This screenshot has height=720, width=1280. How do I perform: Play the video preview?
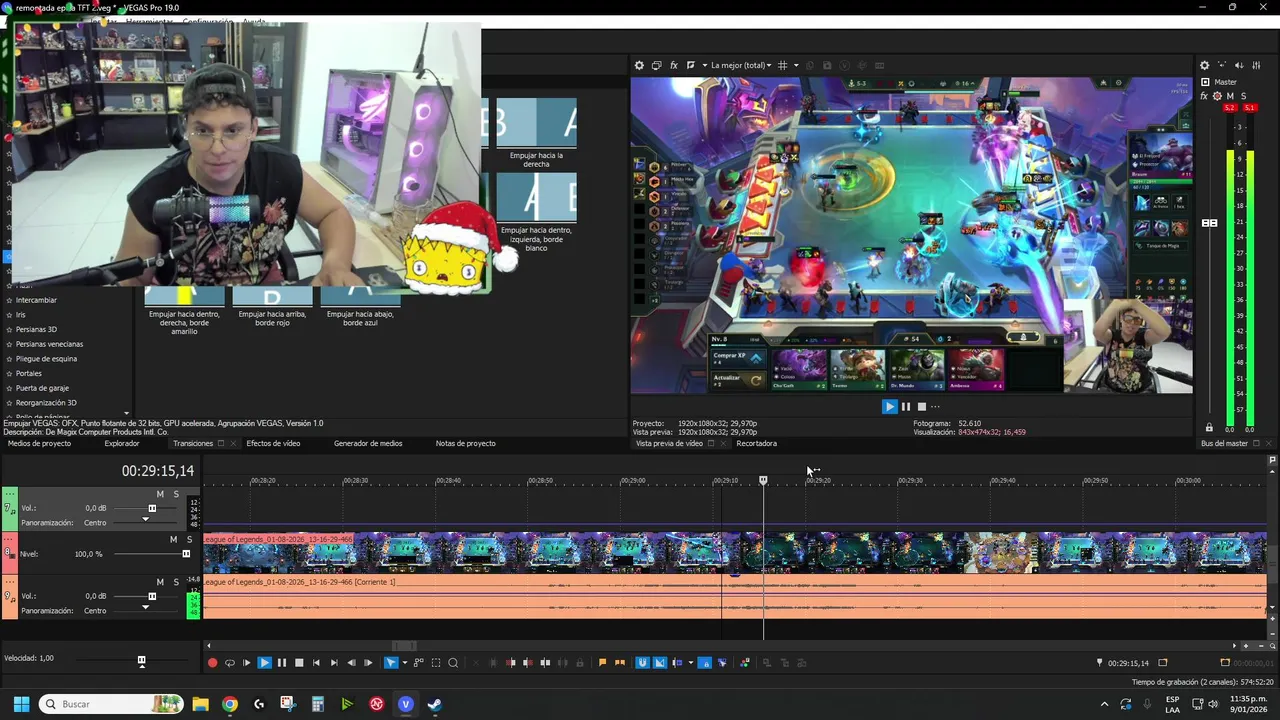click(889, 406)
